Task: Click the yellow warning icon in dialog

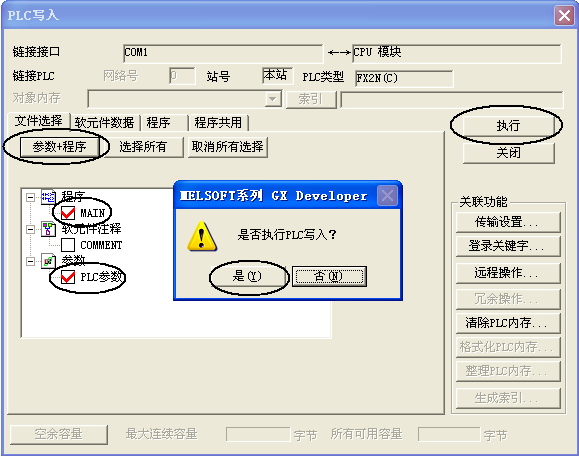Action: [202, 236]
